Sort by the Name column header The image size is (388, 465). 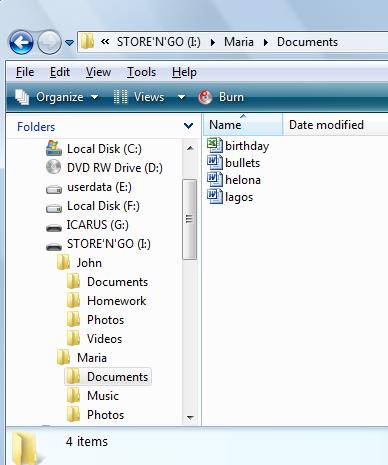pos(243,125)
